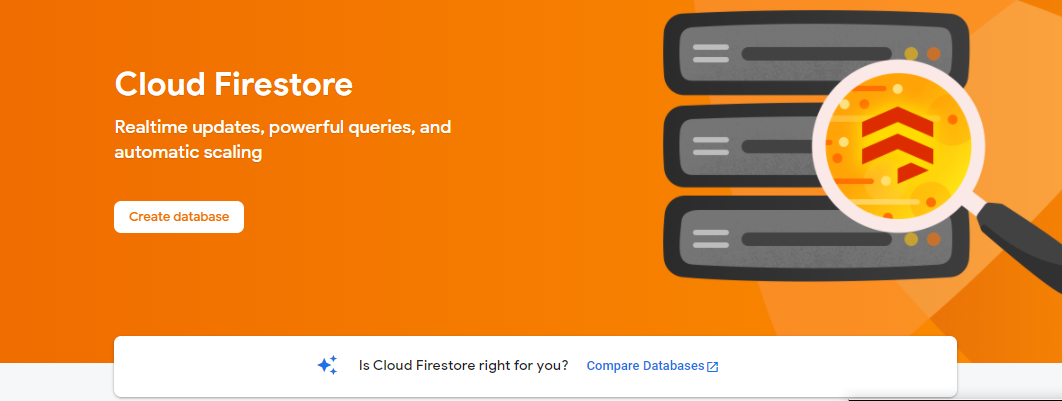Click the external-link icon beside Compare Databases
Viewport: 1062px width, 401px height.
tap(713, 366)
